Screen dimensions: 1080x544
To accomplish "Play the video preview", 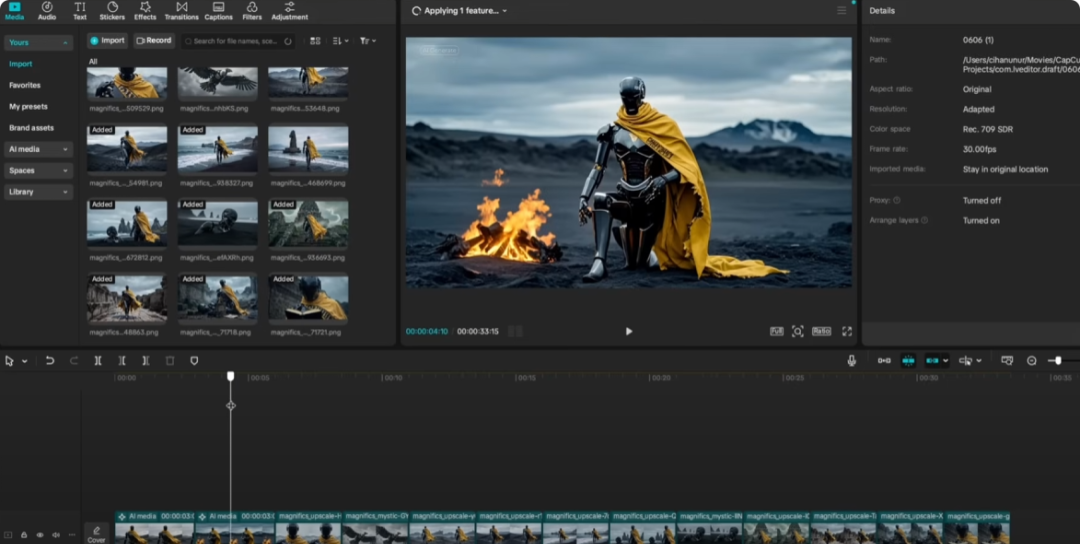I will (628, 331).
